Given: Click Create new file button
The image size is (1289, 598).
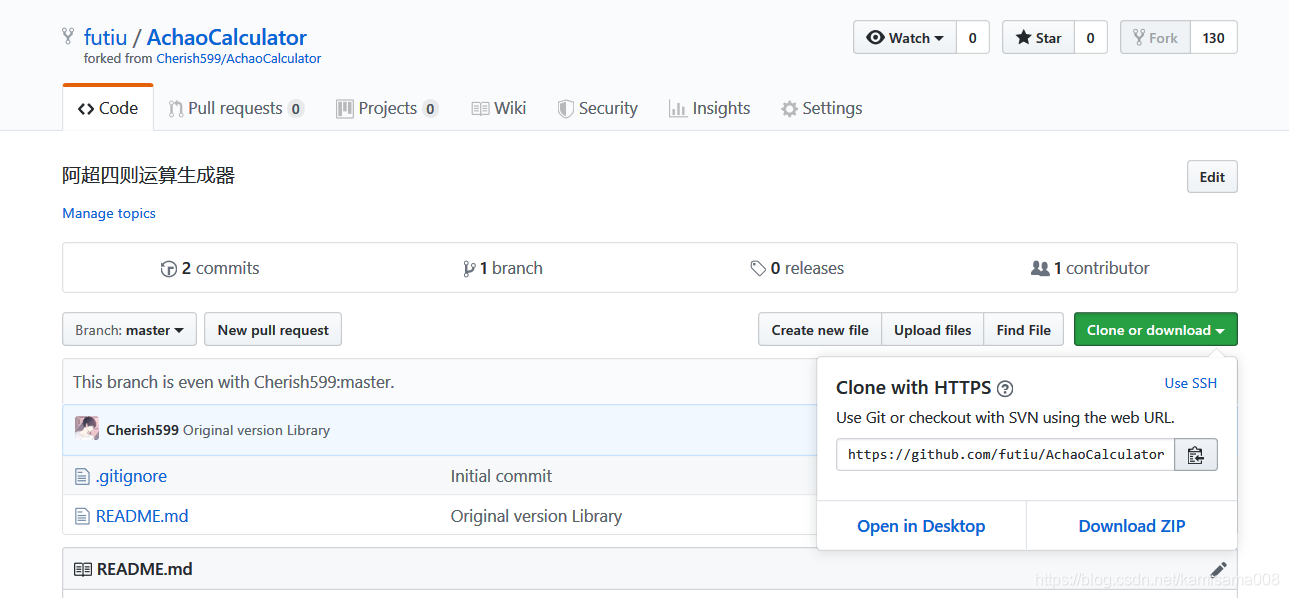Looking at the screenshot, I should pyautogui.click(x=820, y=330).
